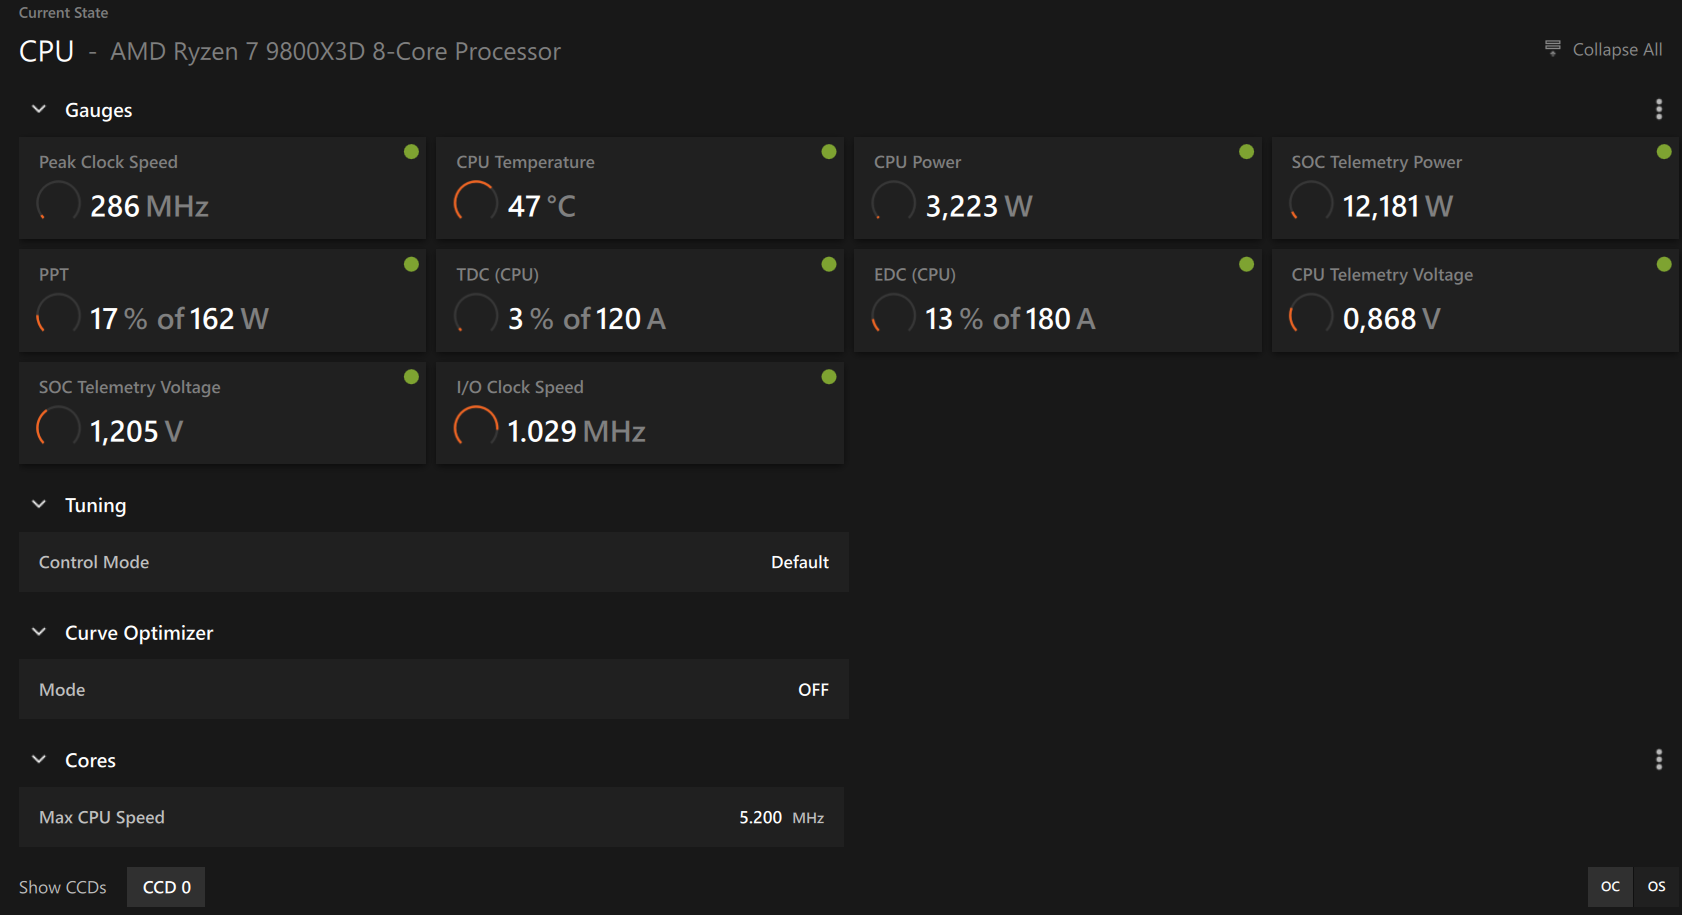Collapse the Curve Optimizer section chevron

[39, 632]
